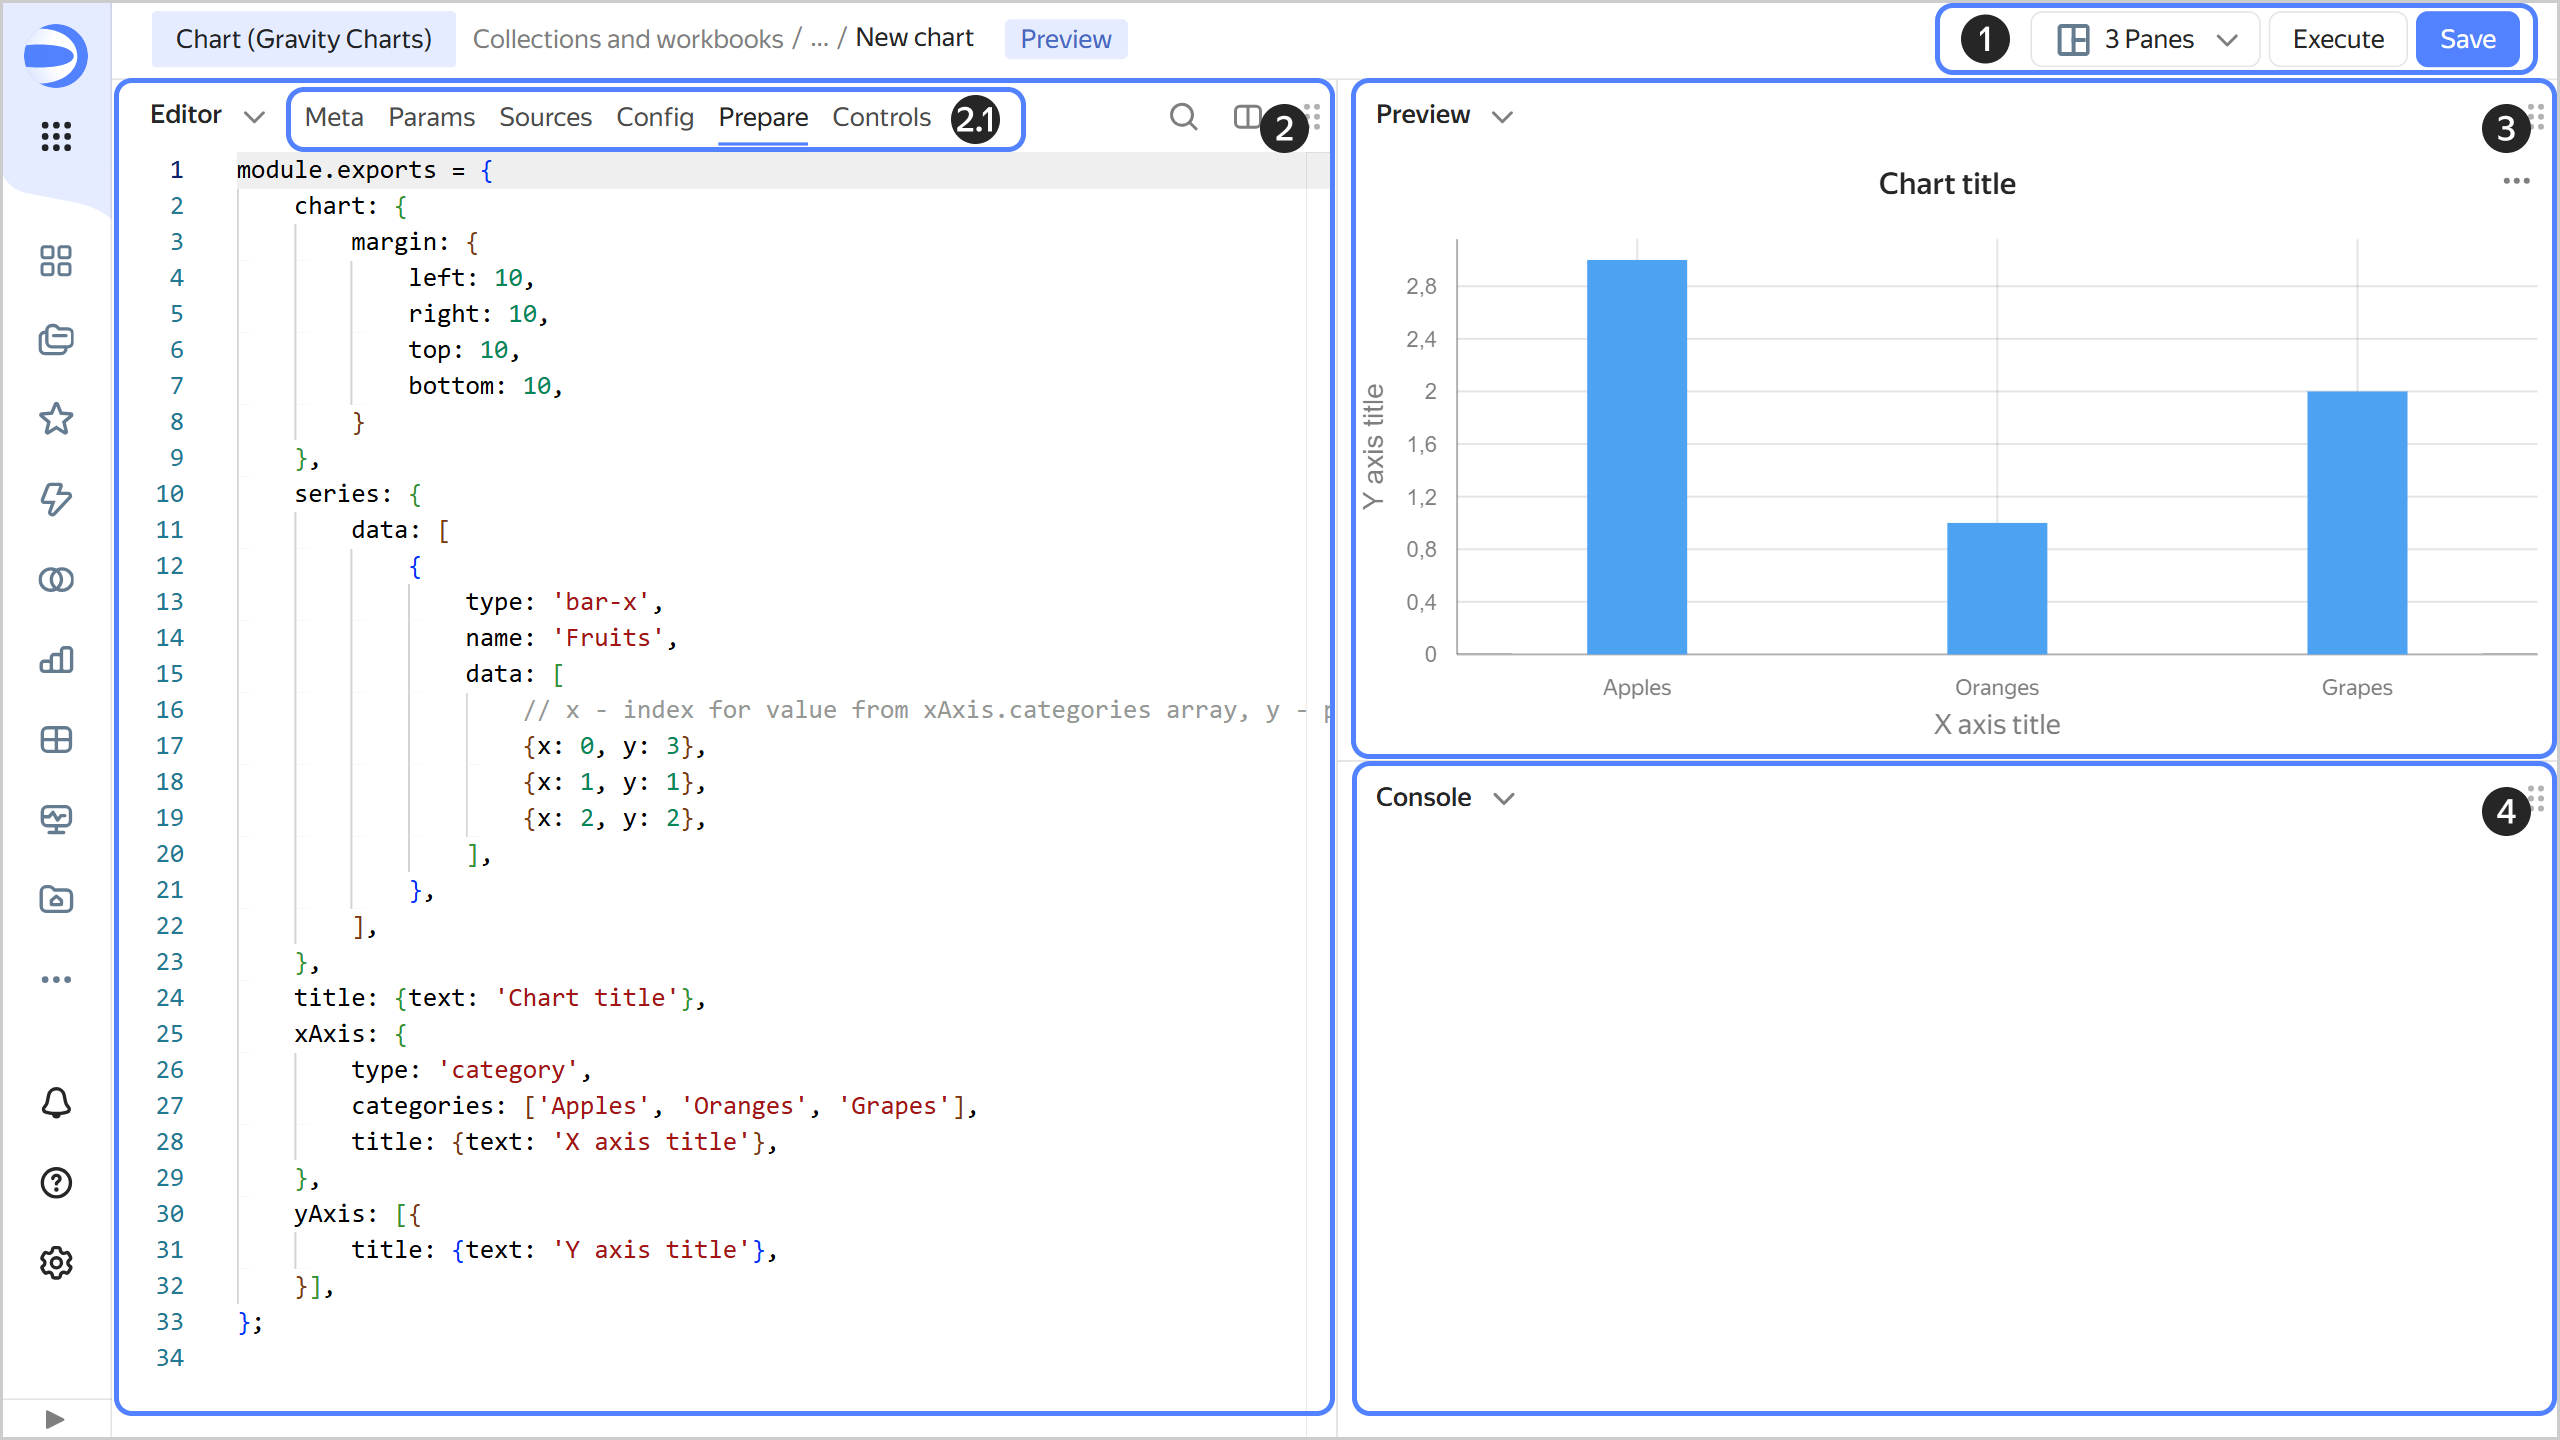This screenshot has width=2560, height=1440.
Task: Open the lightning bolt connections icon
Action: (x=56, y=499)
